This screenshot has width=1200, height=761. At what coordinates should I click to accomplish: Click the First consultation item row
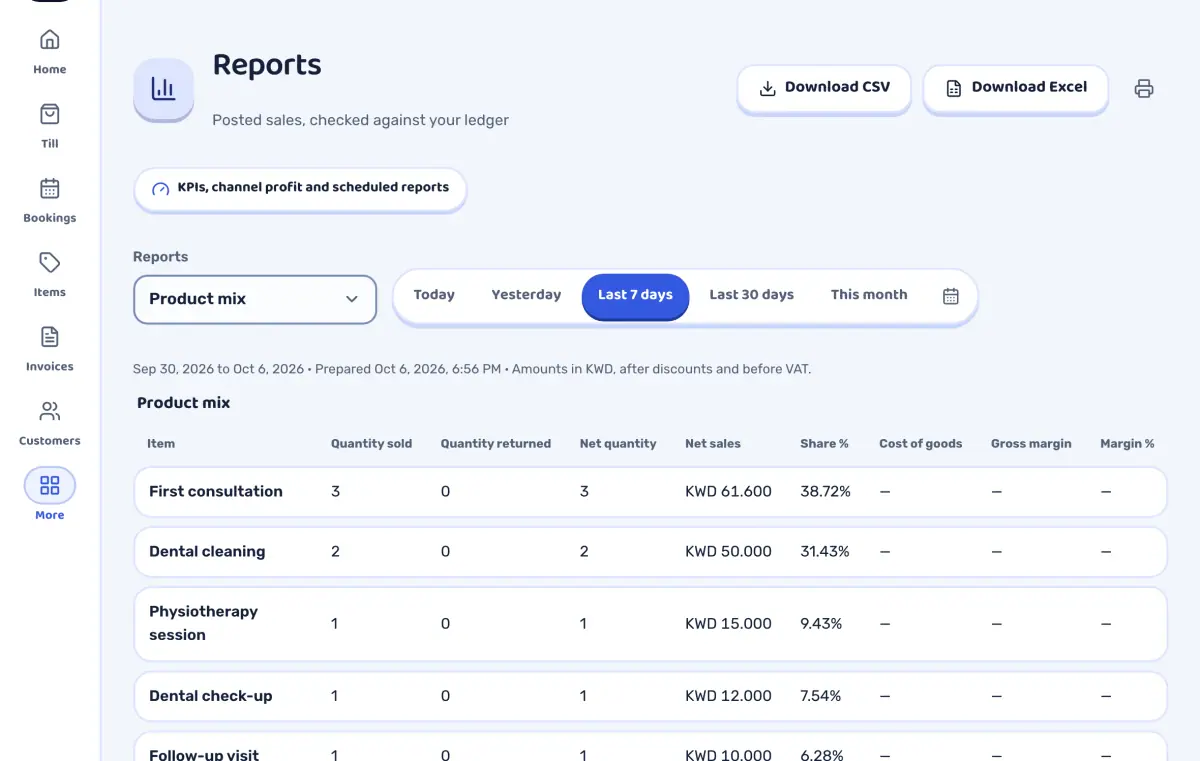coord(650,492)
